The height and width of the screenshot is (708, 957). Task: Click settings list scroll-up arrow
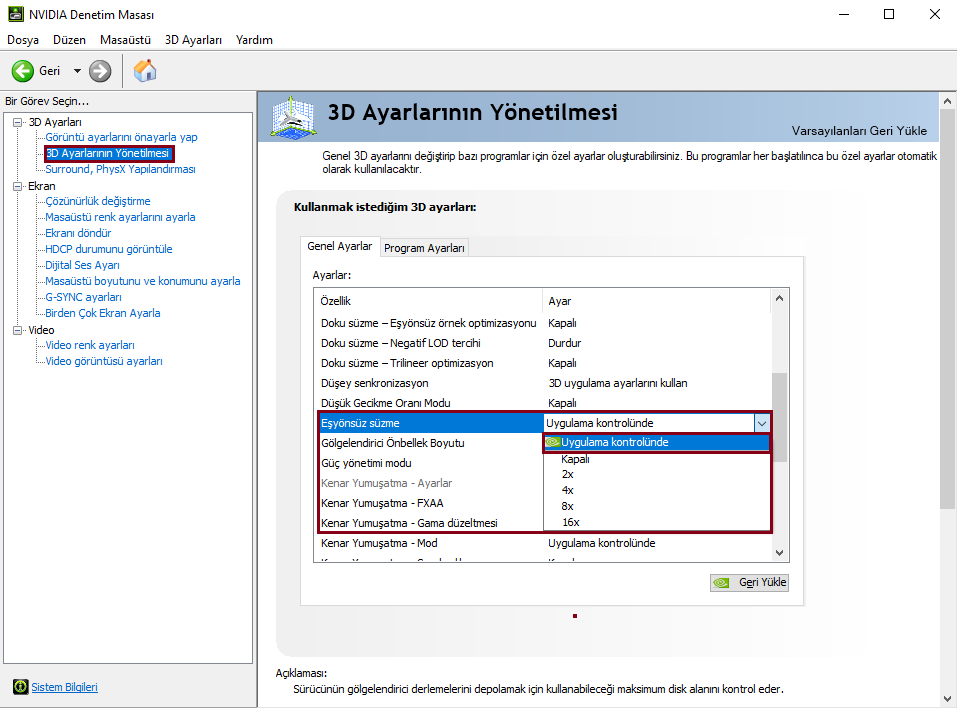click(779, 298)
